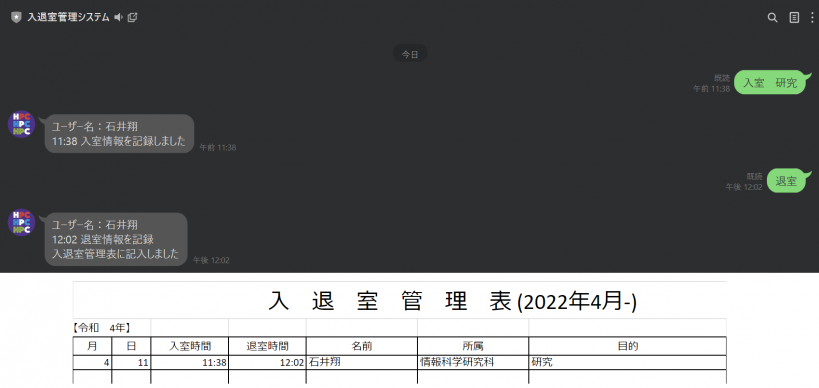Select the 目的 column header cell
Image resolution: width=819 pixels, height=388 pixels.
pos(628,346)
